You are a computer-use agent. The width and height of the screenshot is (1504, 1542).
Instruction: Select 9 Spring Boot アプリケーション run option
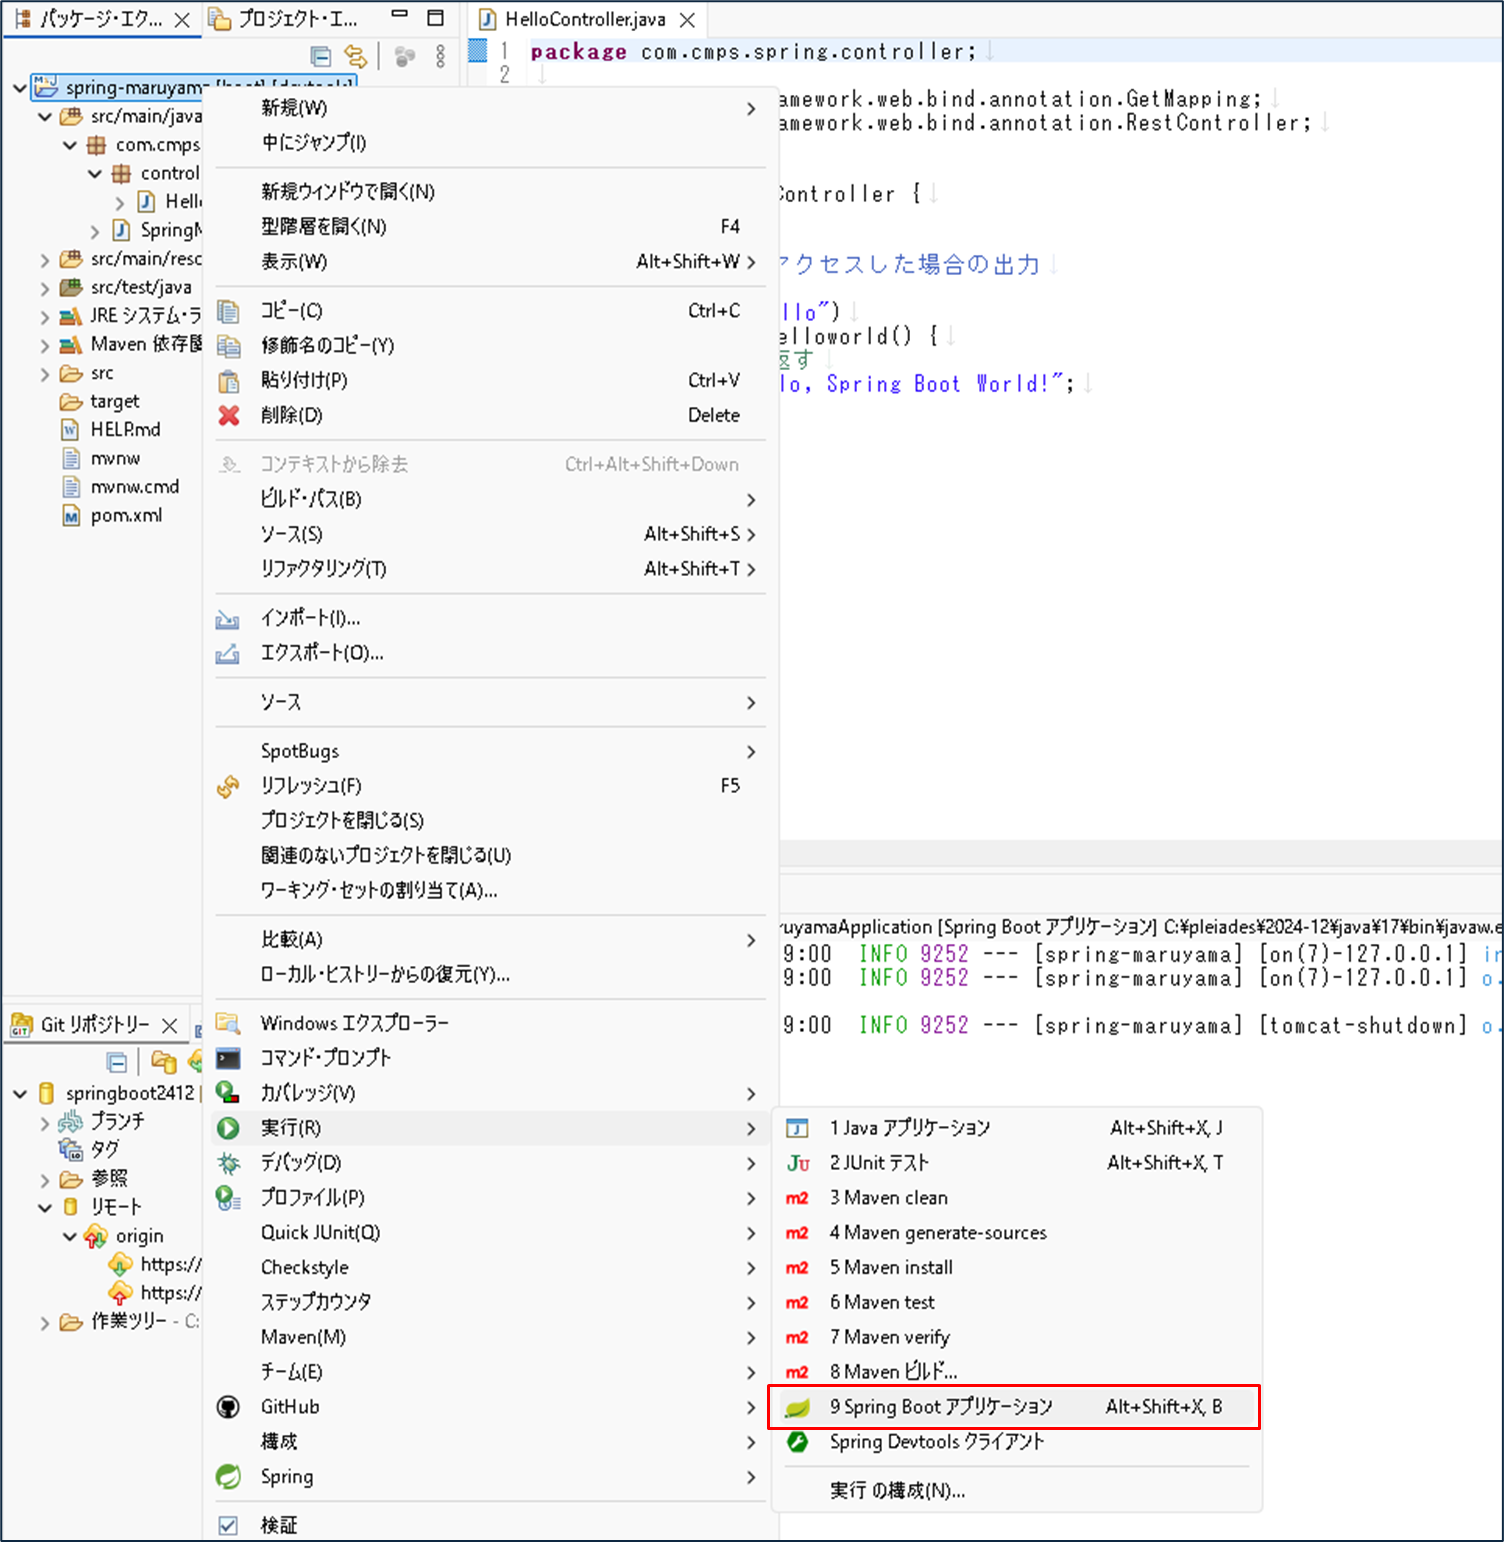[940, 1407]
